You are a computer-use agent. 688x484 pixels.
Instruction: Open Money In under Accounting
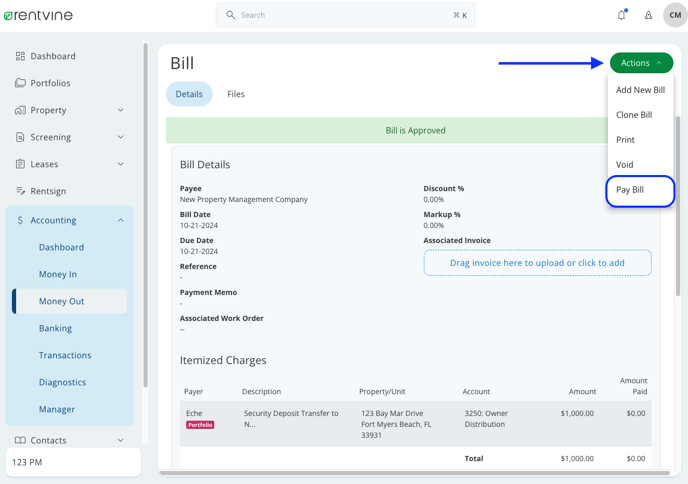[x=58, y=274]
